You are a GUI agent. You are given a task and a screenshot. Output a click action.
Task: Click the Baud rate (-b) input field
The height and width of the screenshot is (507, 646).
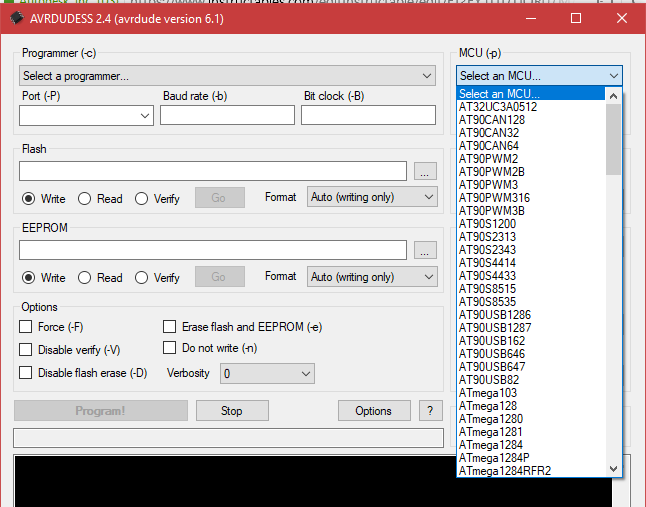227,115
